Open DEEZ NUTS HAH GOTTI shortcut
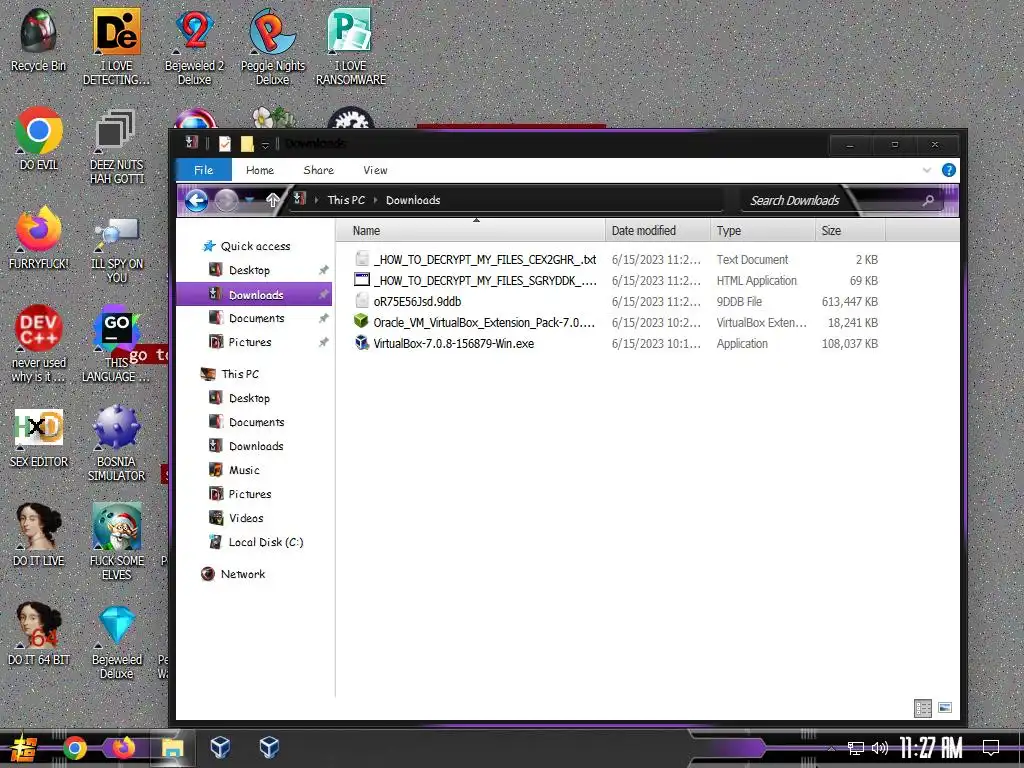 point(116,146)
